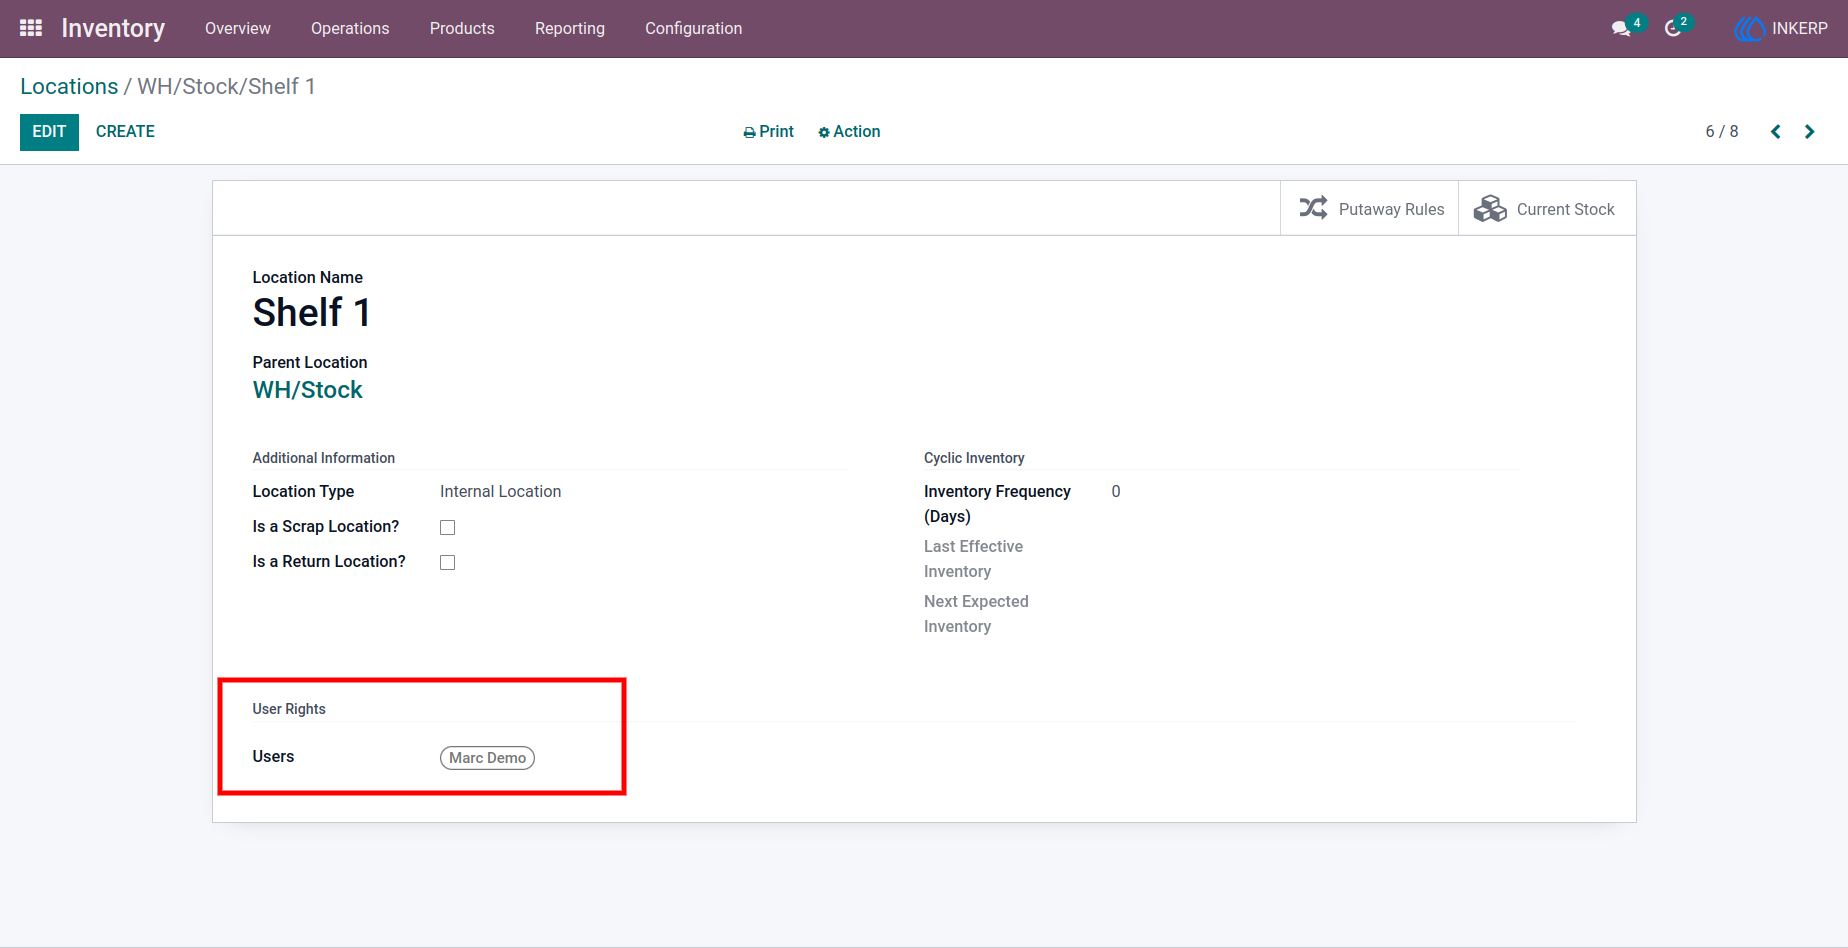
Task: Click the CREATE button
Action: tap(125, 132)
